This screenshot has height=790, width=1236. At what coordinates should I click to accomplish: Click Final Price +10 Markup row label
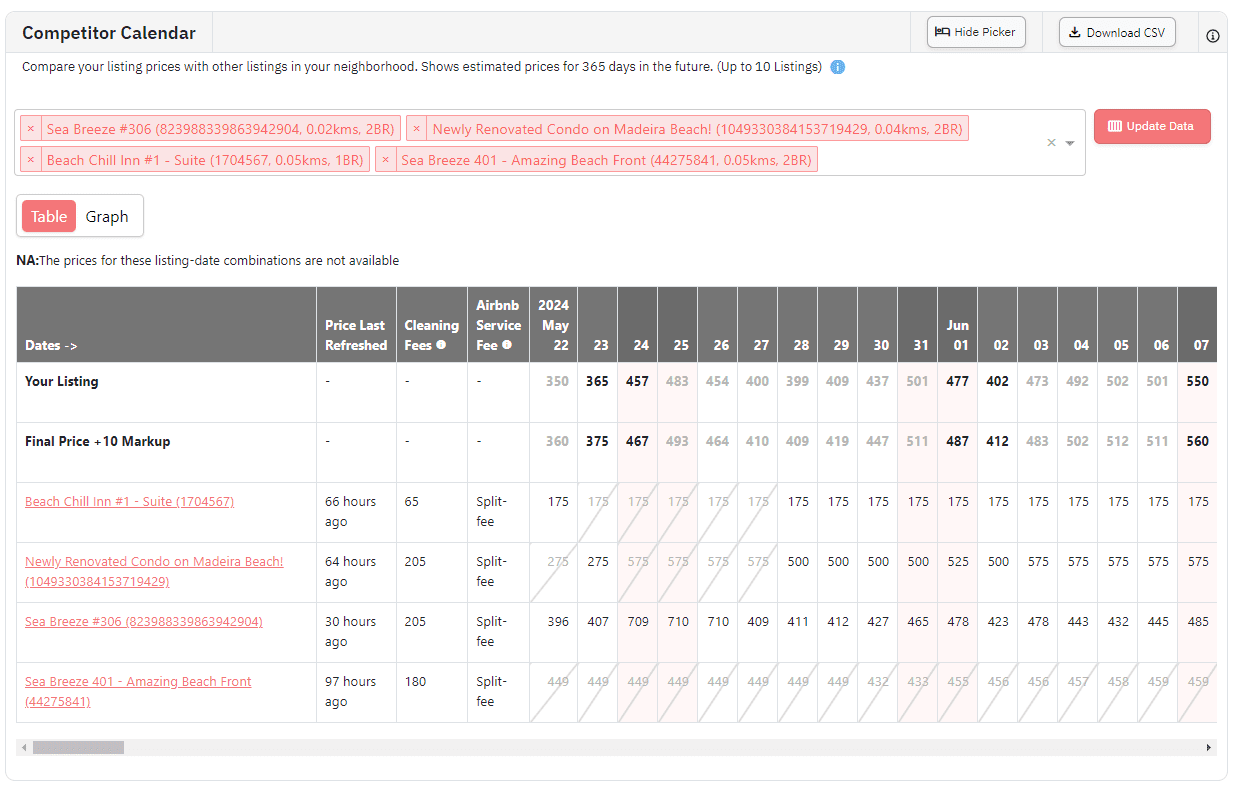(x=97, y=441)
